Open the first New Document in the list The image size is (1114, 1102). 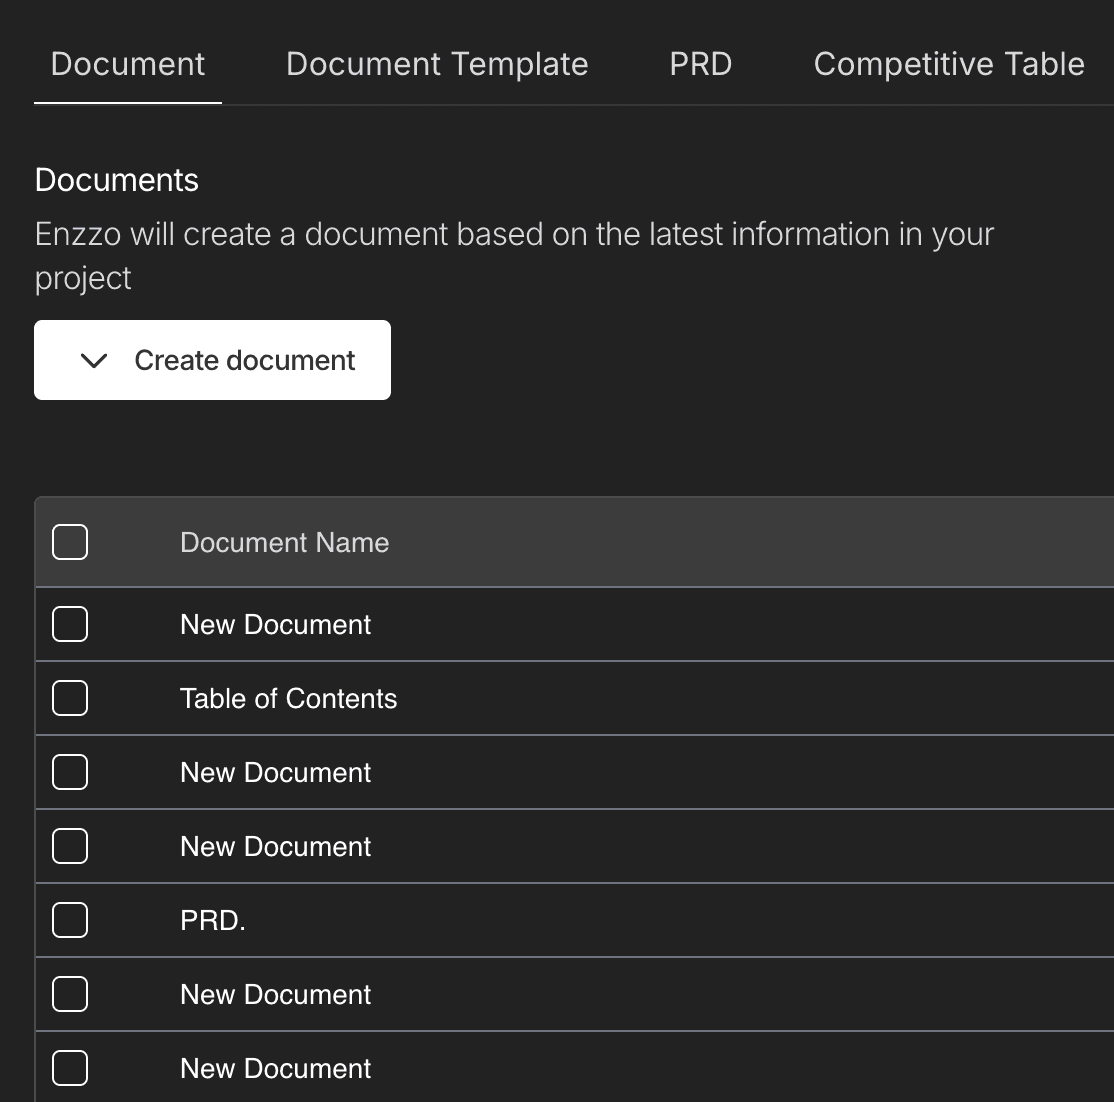(275, 624)
